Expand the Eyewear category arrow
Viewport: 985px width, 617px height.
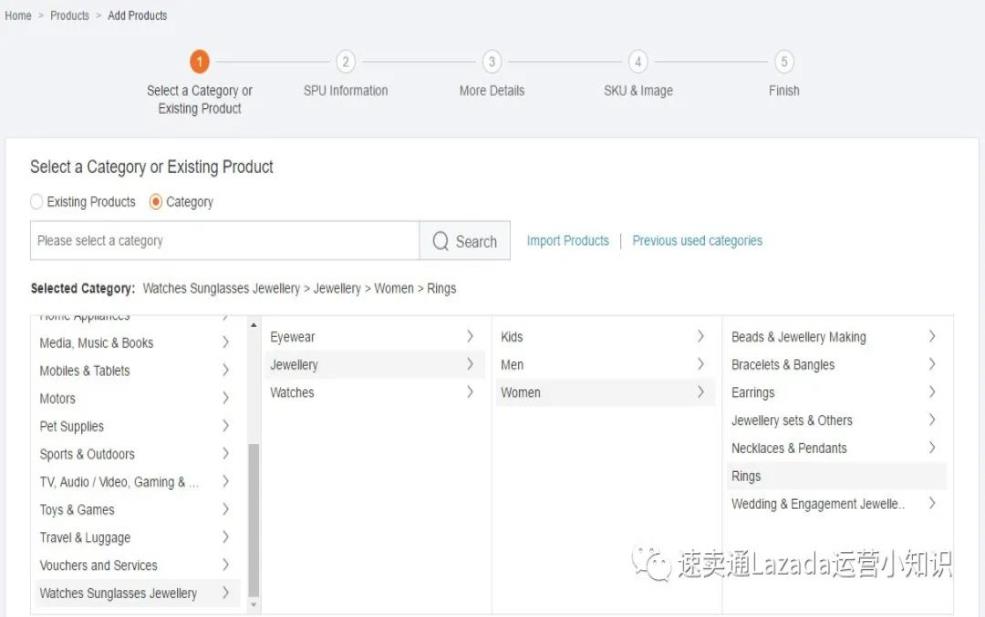pos(470,337)
